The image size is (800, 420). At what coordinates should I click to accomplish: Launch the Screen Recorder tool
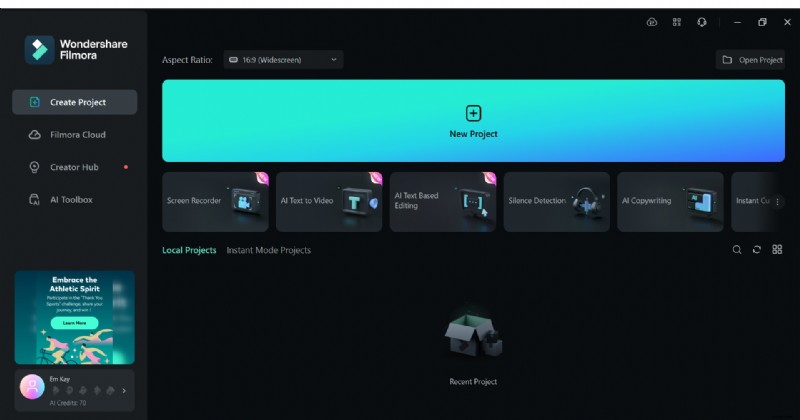[215, 202]
